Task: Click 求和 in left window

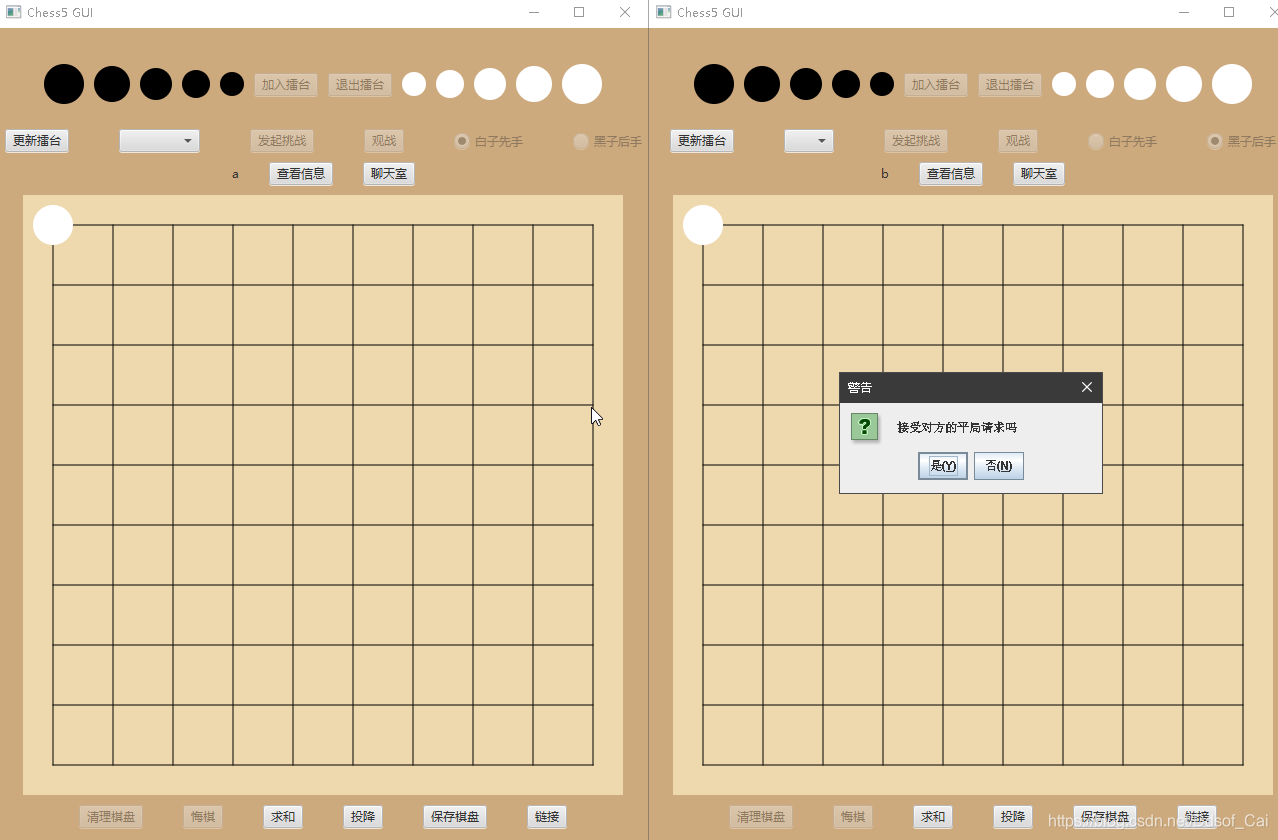Action: click(283, 817)
